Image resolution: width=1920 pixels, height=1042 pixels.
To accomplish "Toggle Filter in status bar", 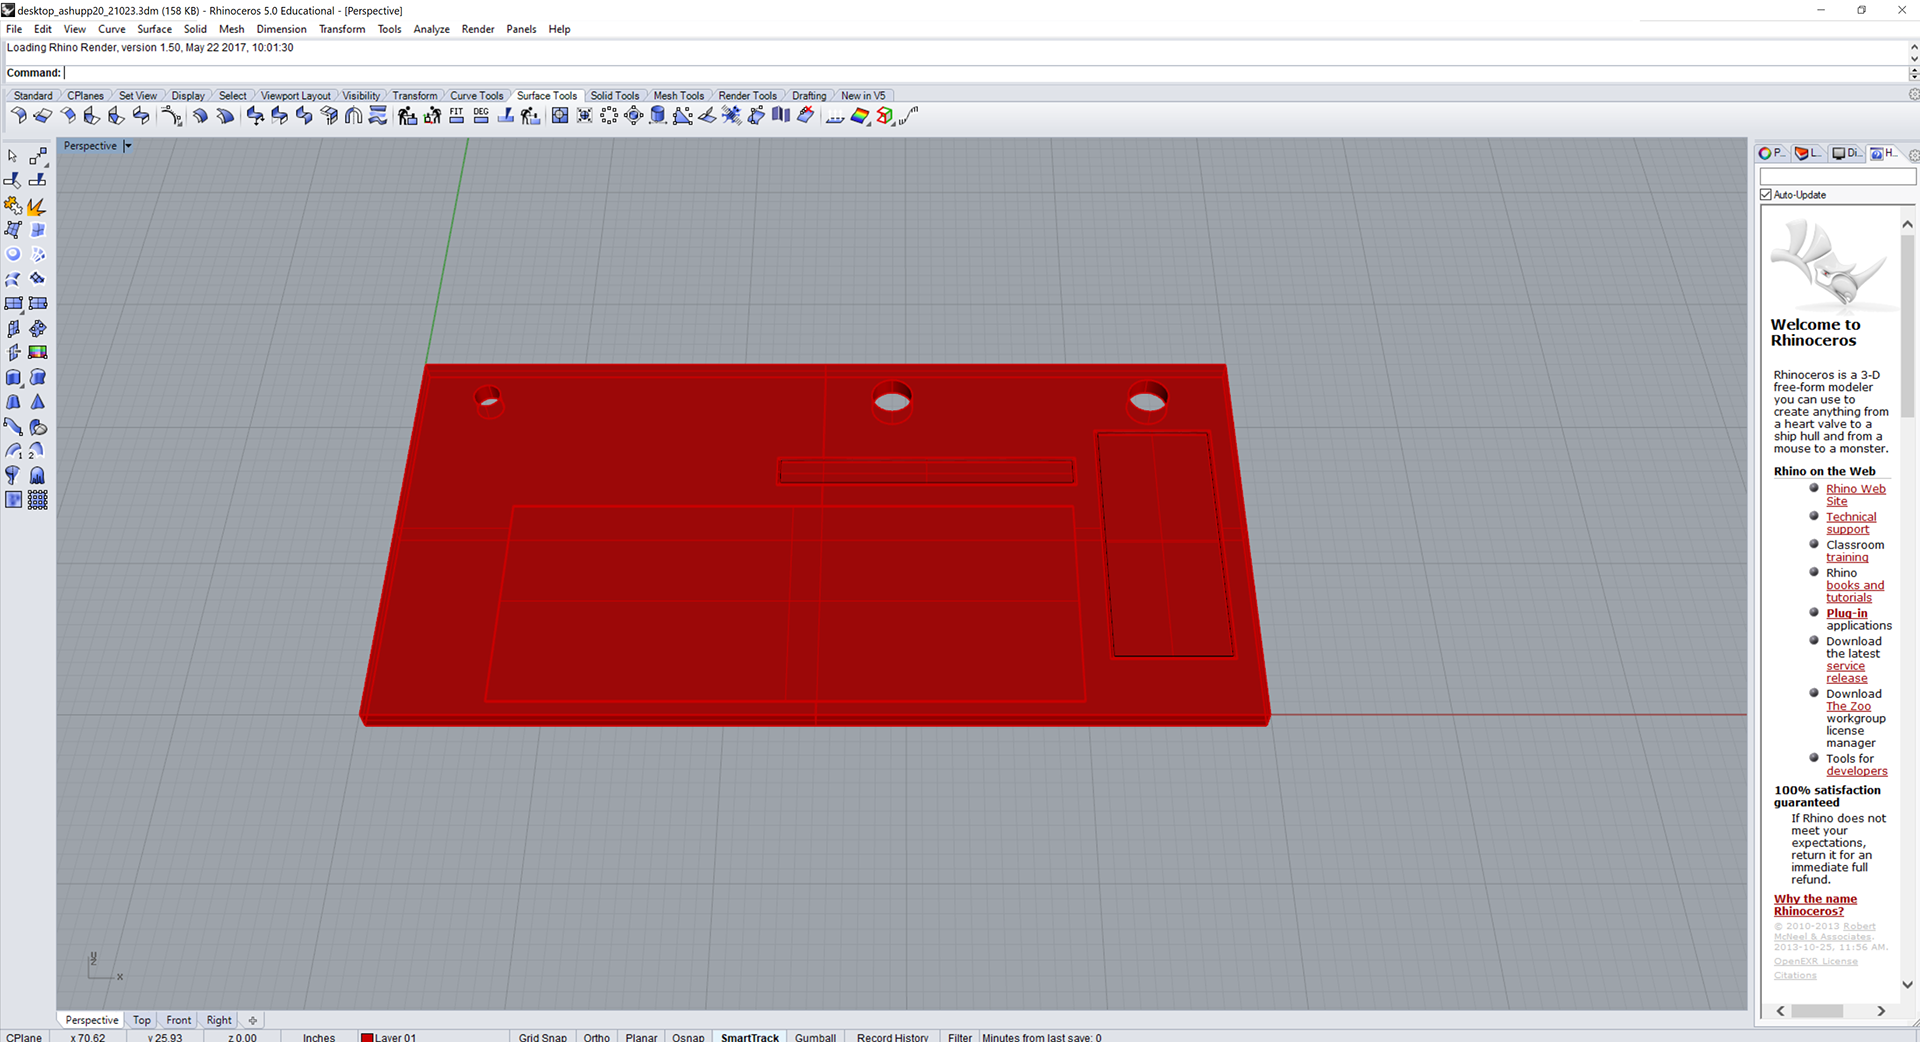I will click(x=960, y=1037).
